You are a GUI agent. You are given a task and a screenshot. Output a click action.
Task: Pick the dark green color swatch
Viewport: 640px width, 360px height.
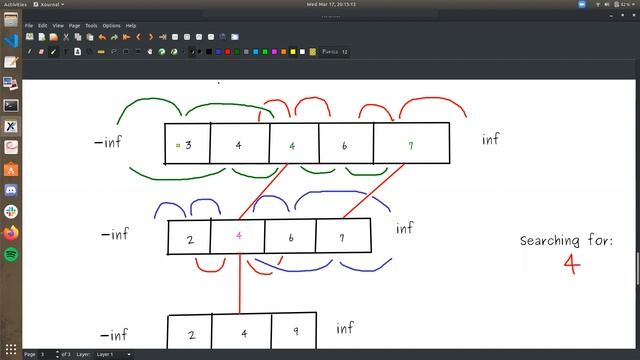237,52
